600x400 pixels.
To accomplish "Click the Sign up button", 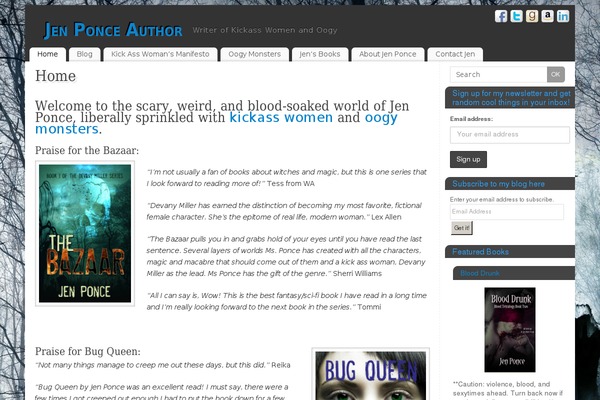I will (x=468, y=159).
